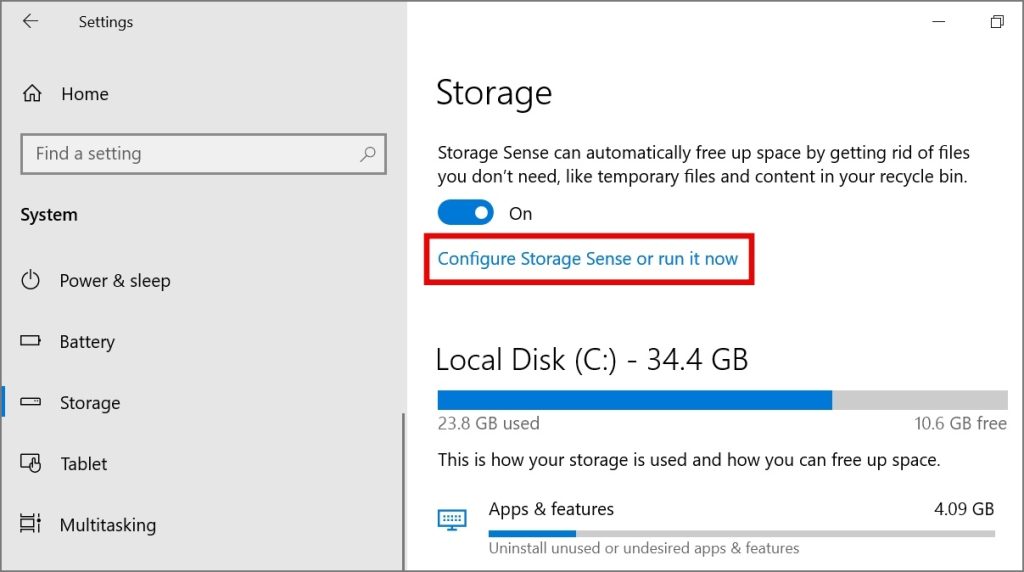Restore down the Settings window
The height and width of the screenshot is (572, 1024).
[x=996, y=21]
